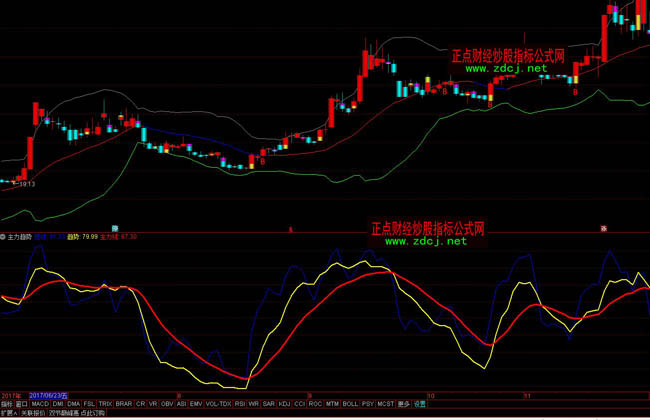Click the 主力趋势 indicator settings icon

(x=4, y=237)
